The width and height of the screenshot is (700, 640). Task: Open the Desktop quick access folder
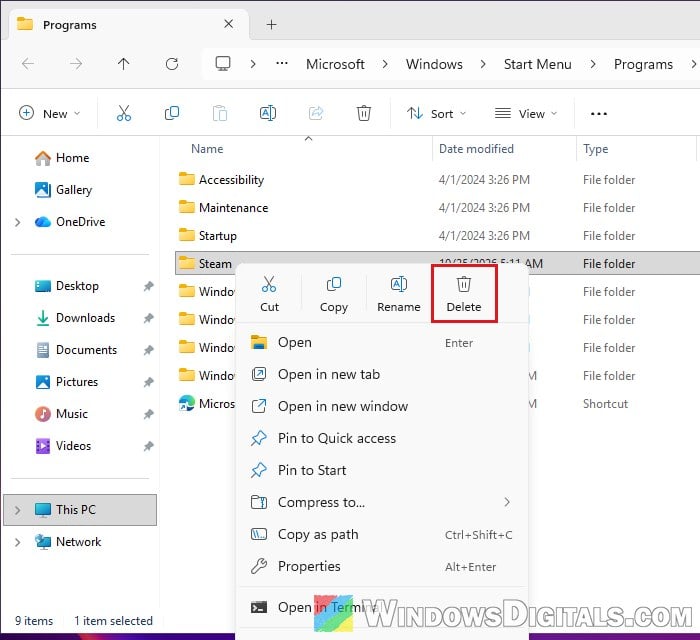tap(67, 286)
